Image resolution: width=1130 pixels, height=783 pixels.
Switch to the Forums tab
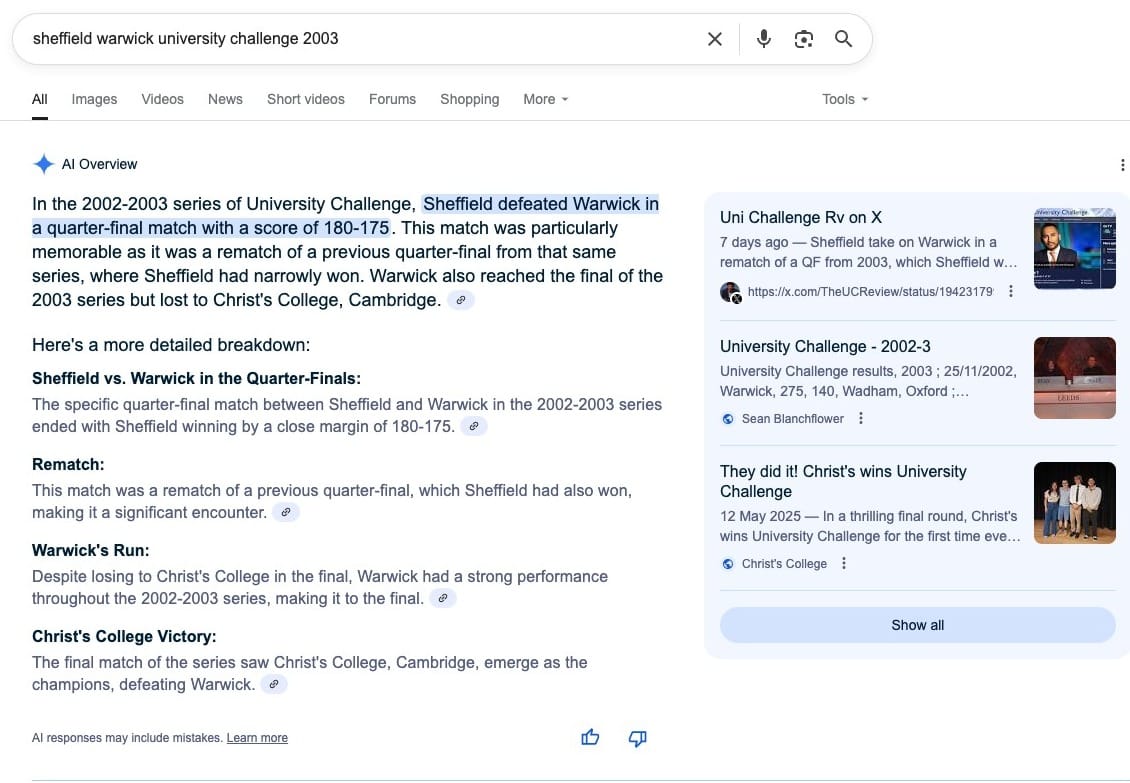392,99
